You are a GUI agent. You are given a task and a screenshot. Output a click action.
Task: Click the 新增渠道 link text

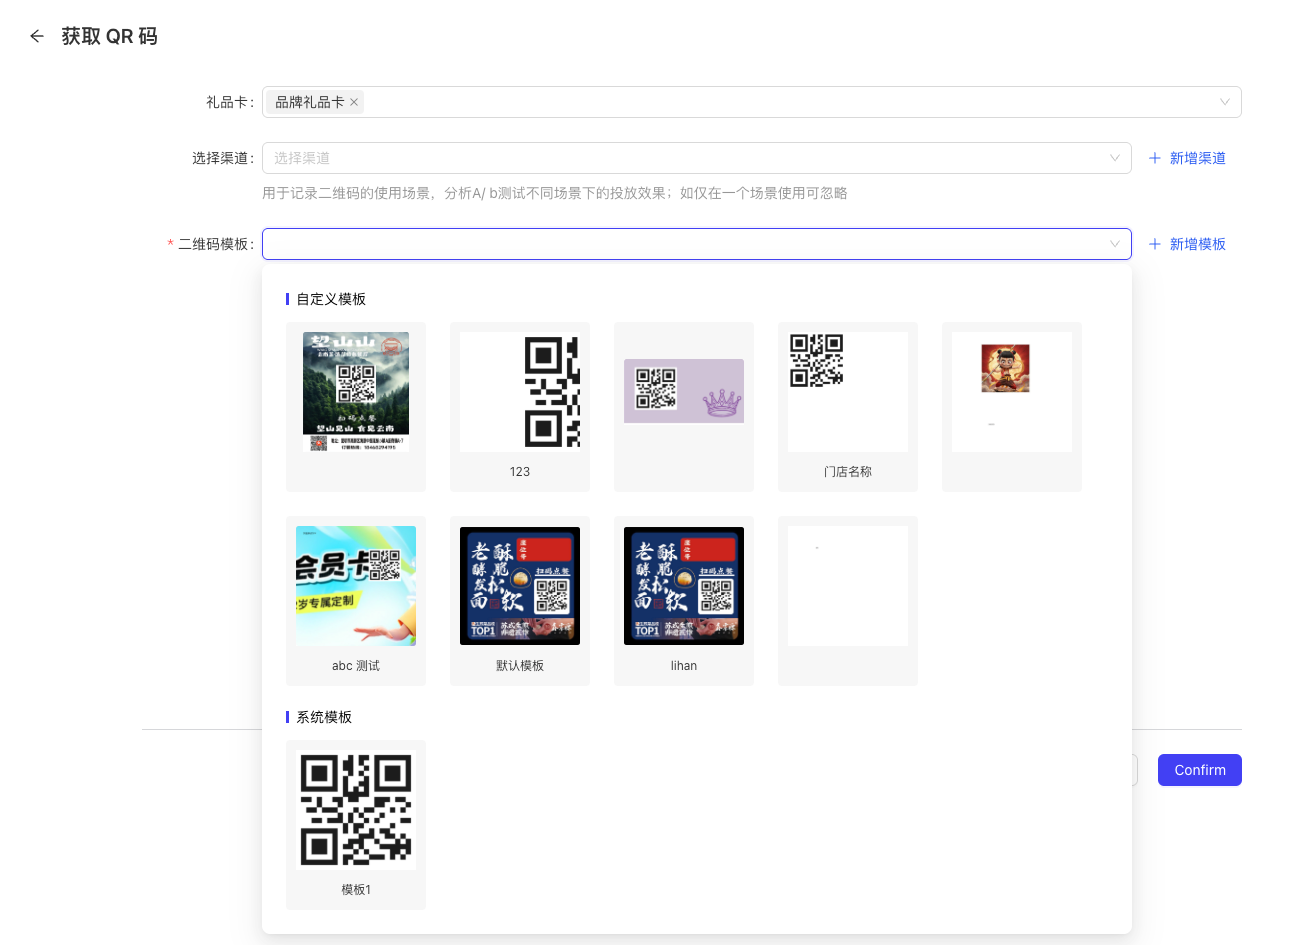1197,158
